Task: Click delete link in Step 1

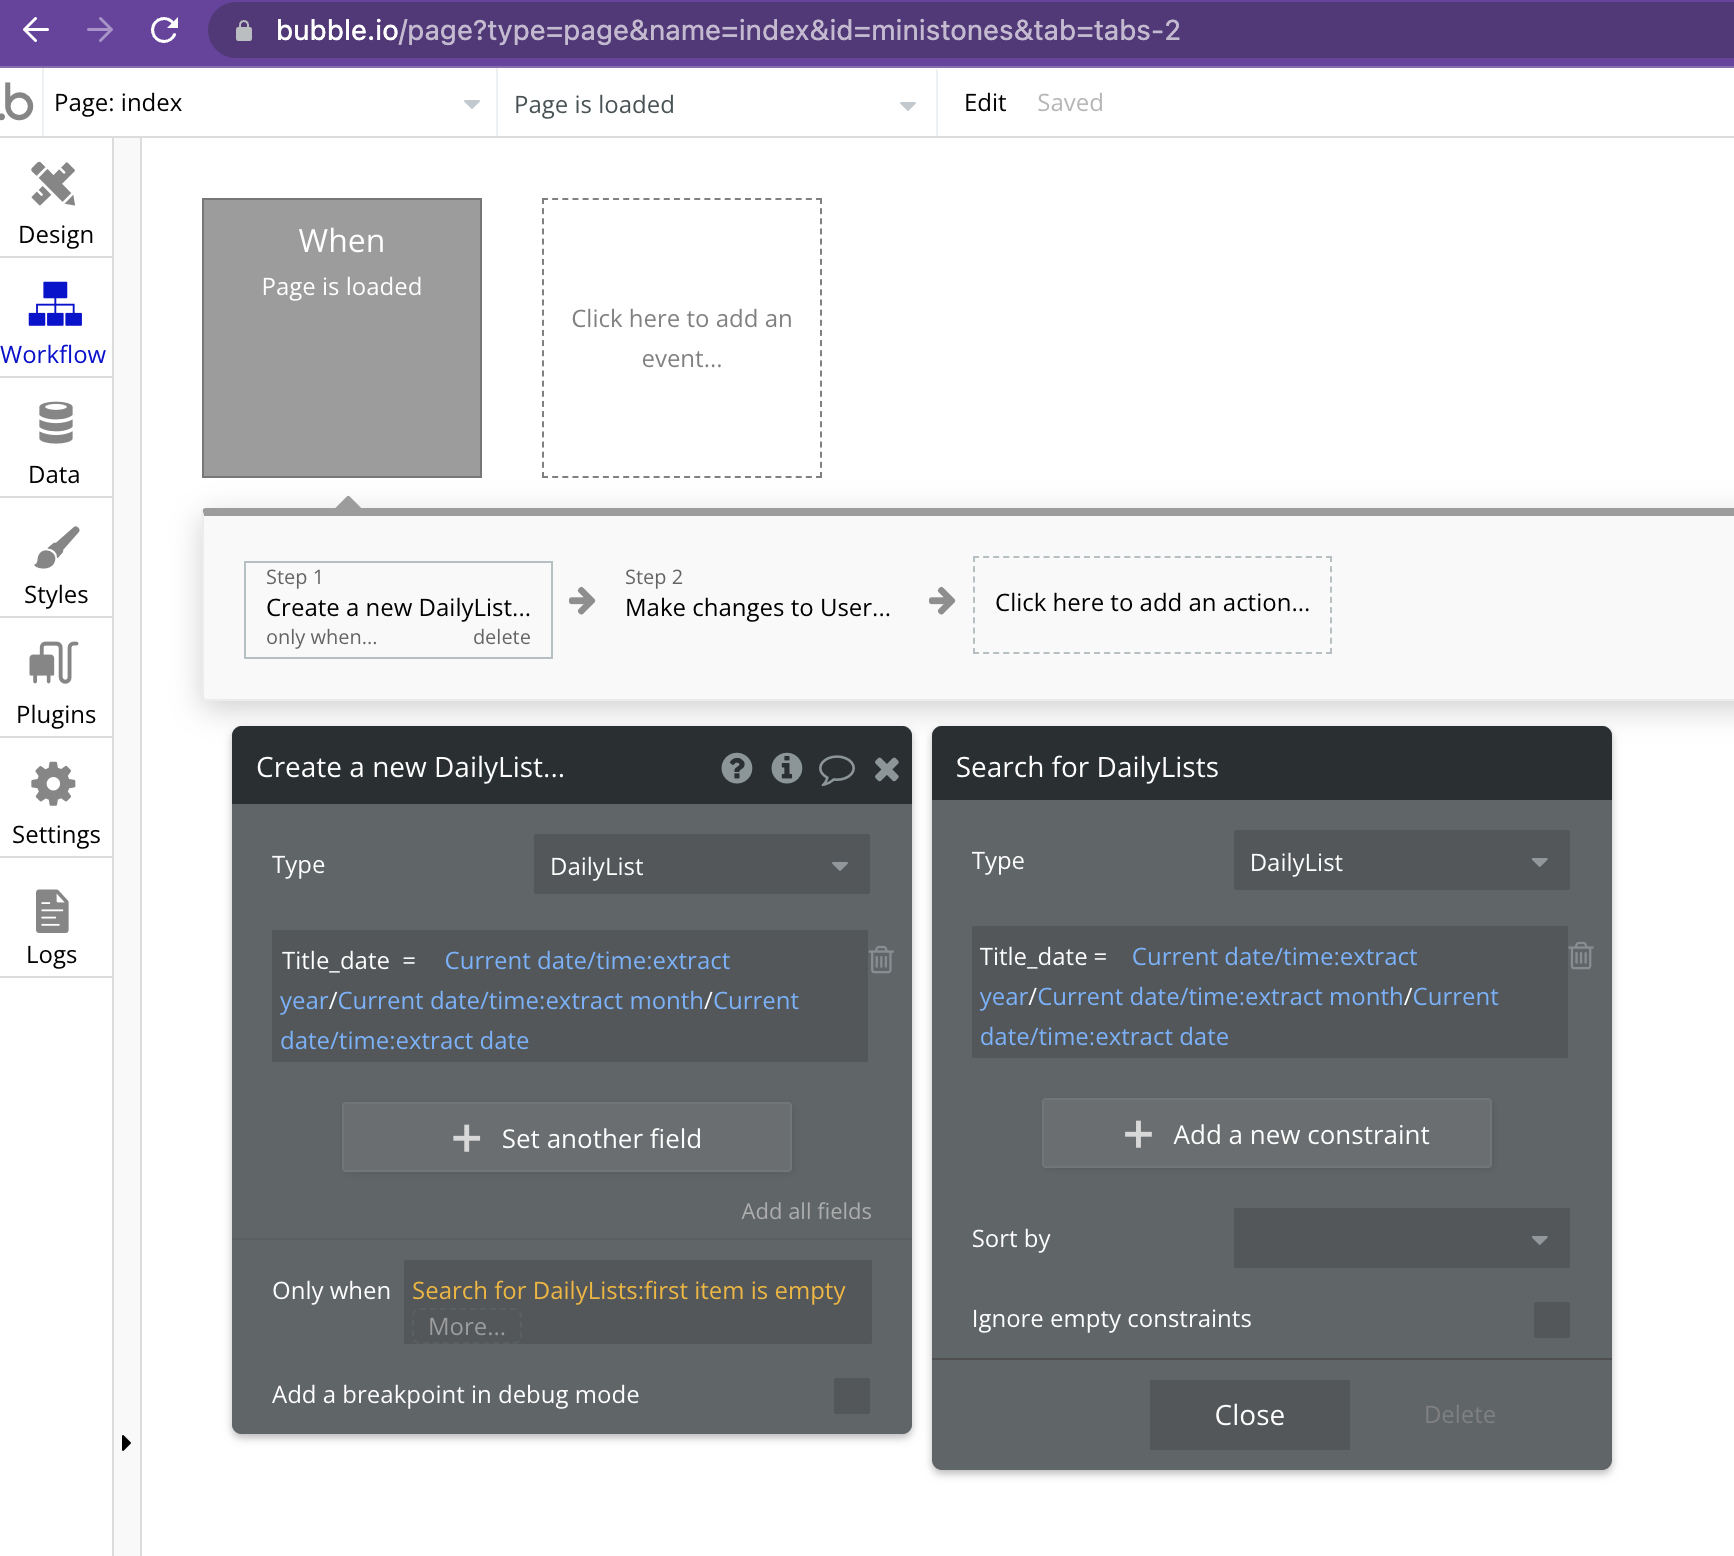Action: [502, 637]
